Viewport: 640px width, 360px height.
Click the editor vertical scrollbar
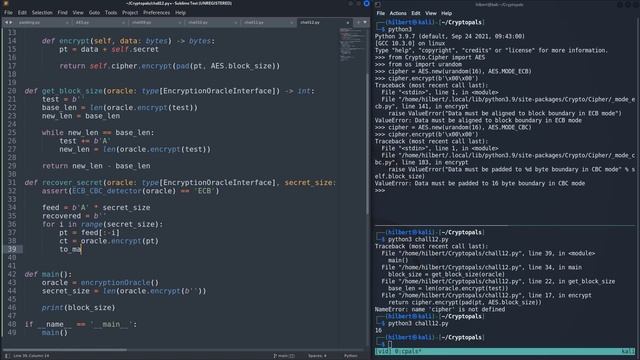click(367, 143)
